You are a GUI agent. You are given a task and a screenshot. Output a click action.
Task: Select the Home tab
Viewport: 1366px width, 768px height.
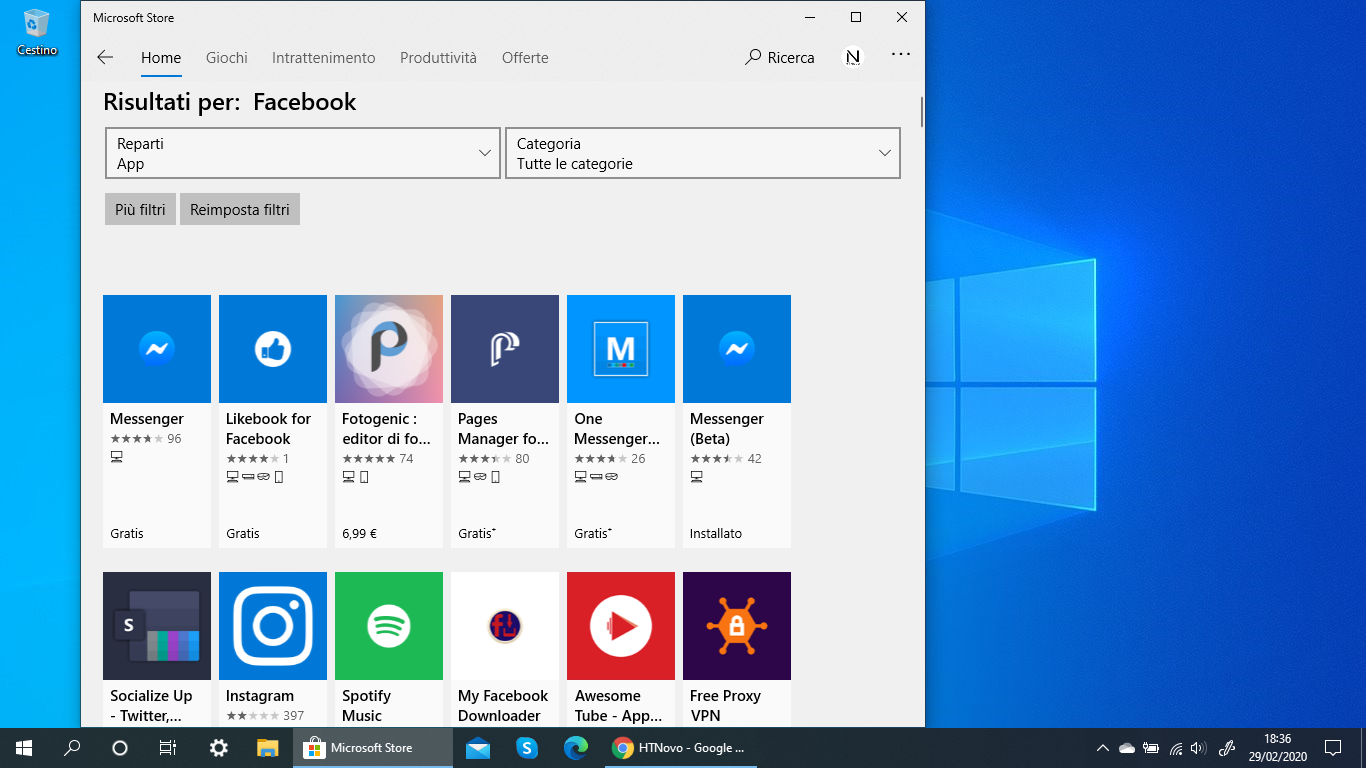point(161,58)
